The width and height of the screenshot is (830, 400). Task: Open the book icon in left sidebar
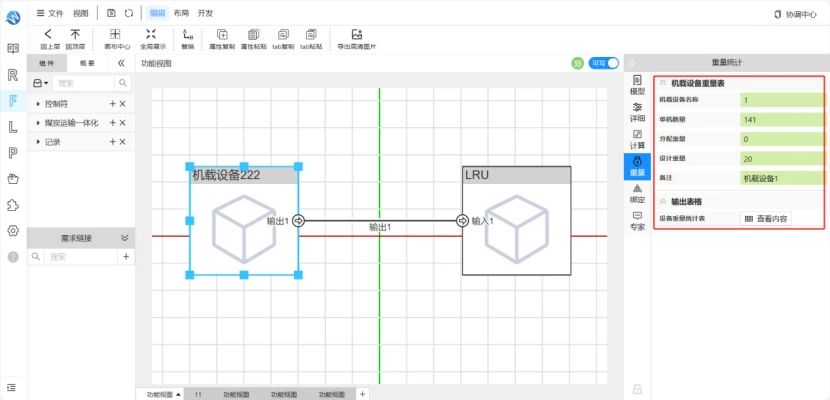(x=13, y=49)
